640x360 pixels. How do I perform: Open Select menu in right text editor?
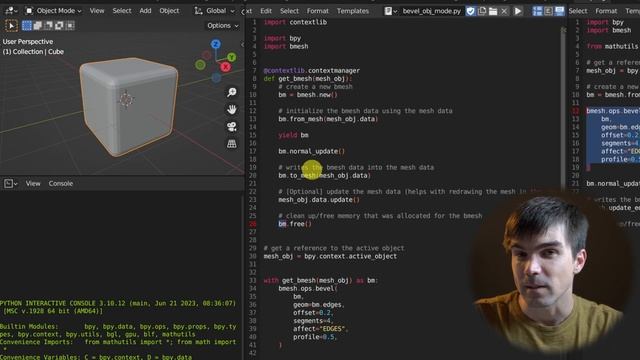(x=578, y=11)
